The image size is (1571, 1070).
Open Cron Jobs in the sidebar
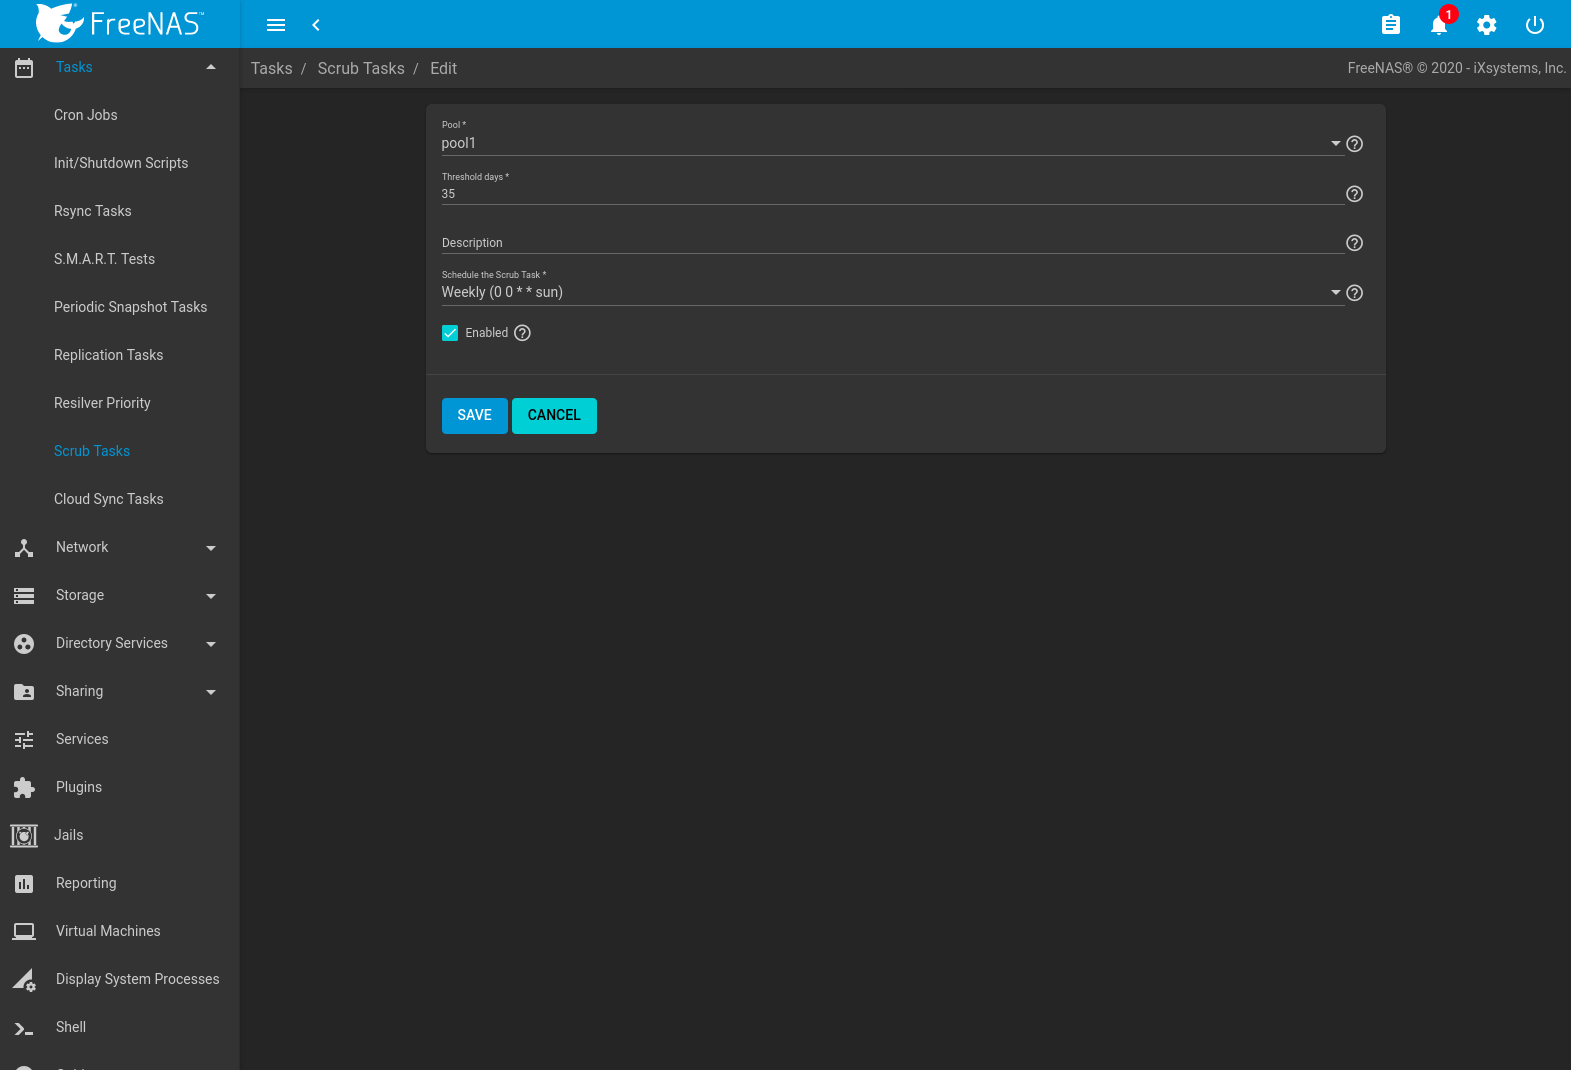pos(86,115)
